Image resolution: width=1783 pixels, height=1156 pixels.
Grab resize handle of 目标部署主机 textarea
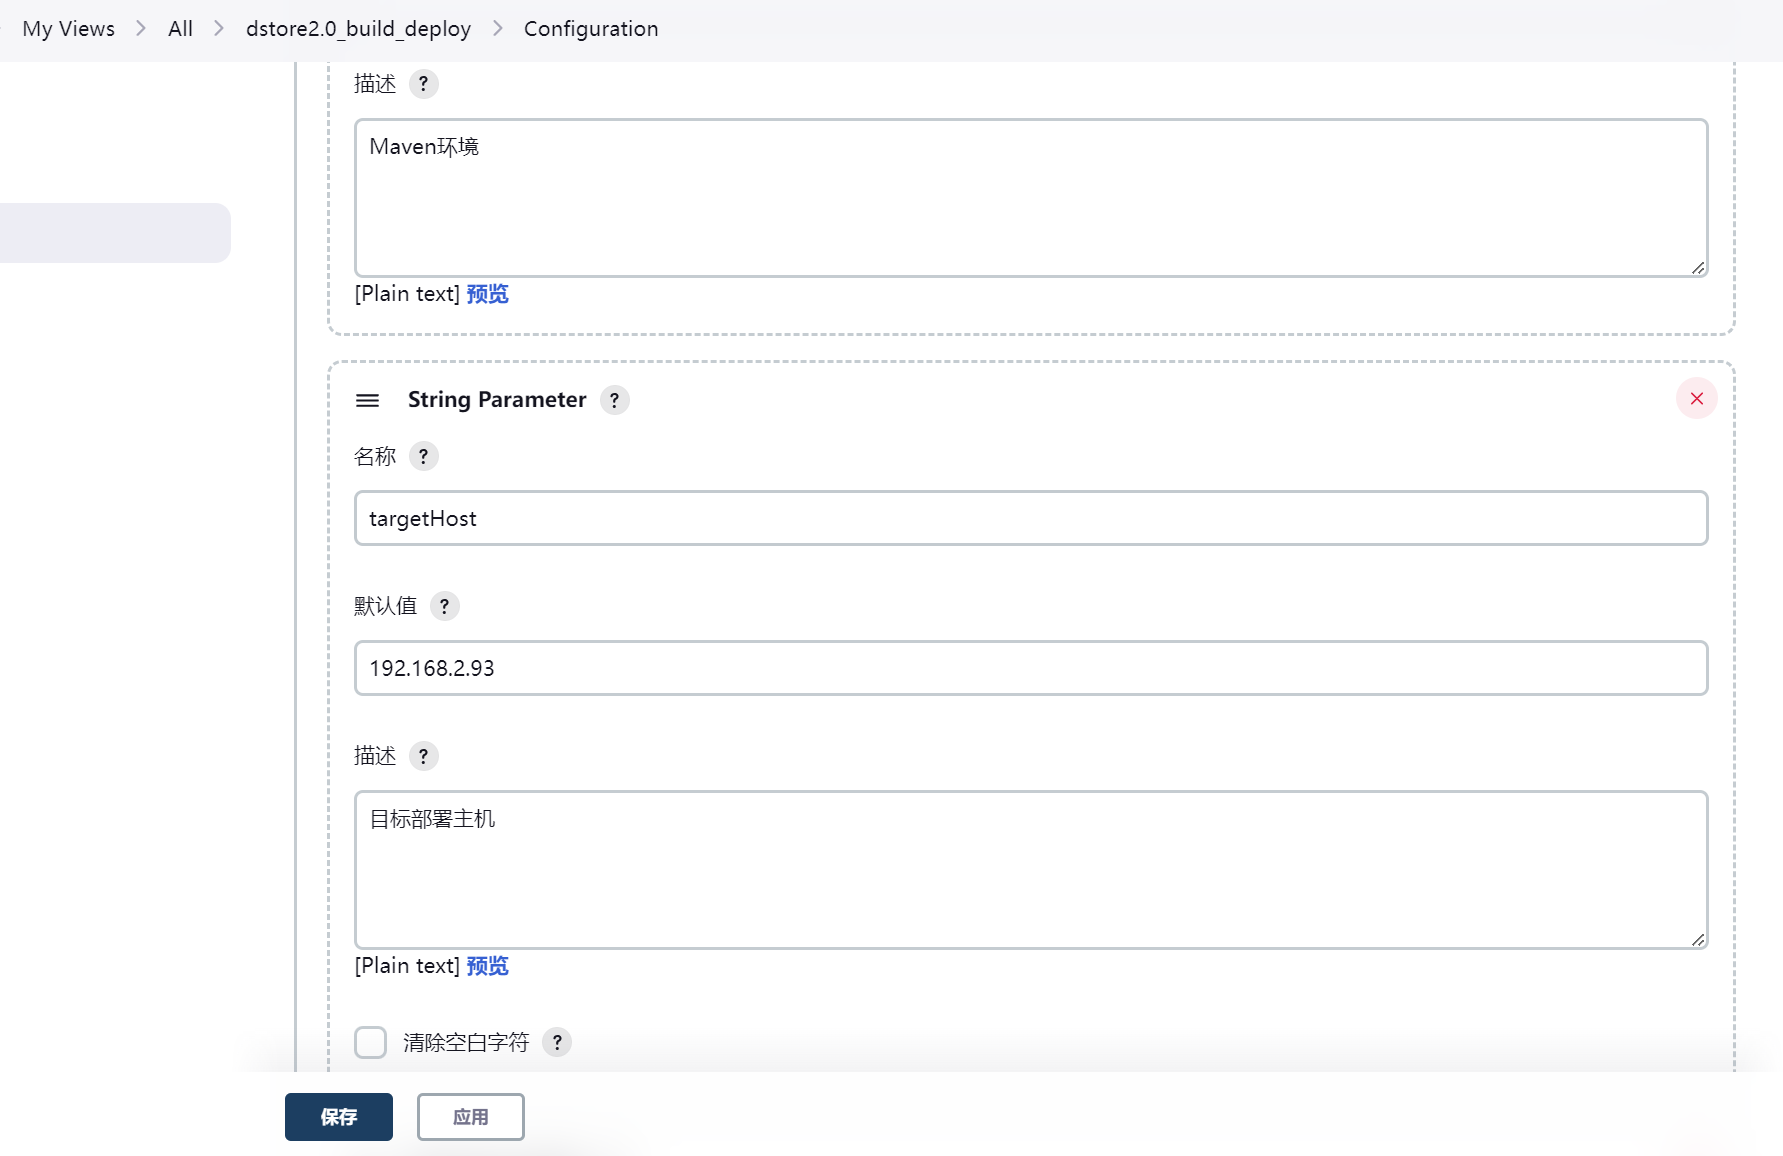pyautogui.click(x=1698, y=939)
